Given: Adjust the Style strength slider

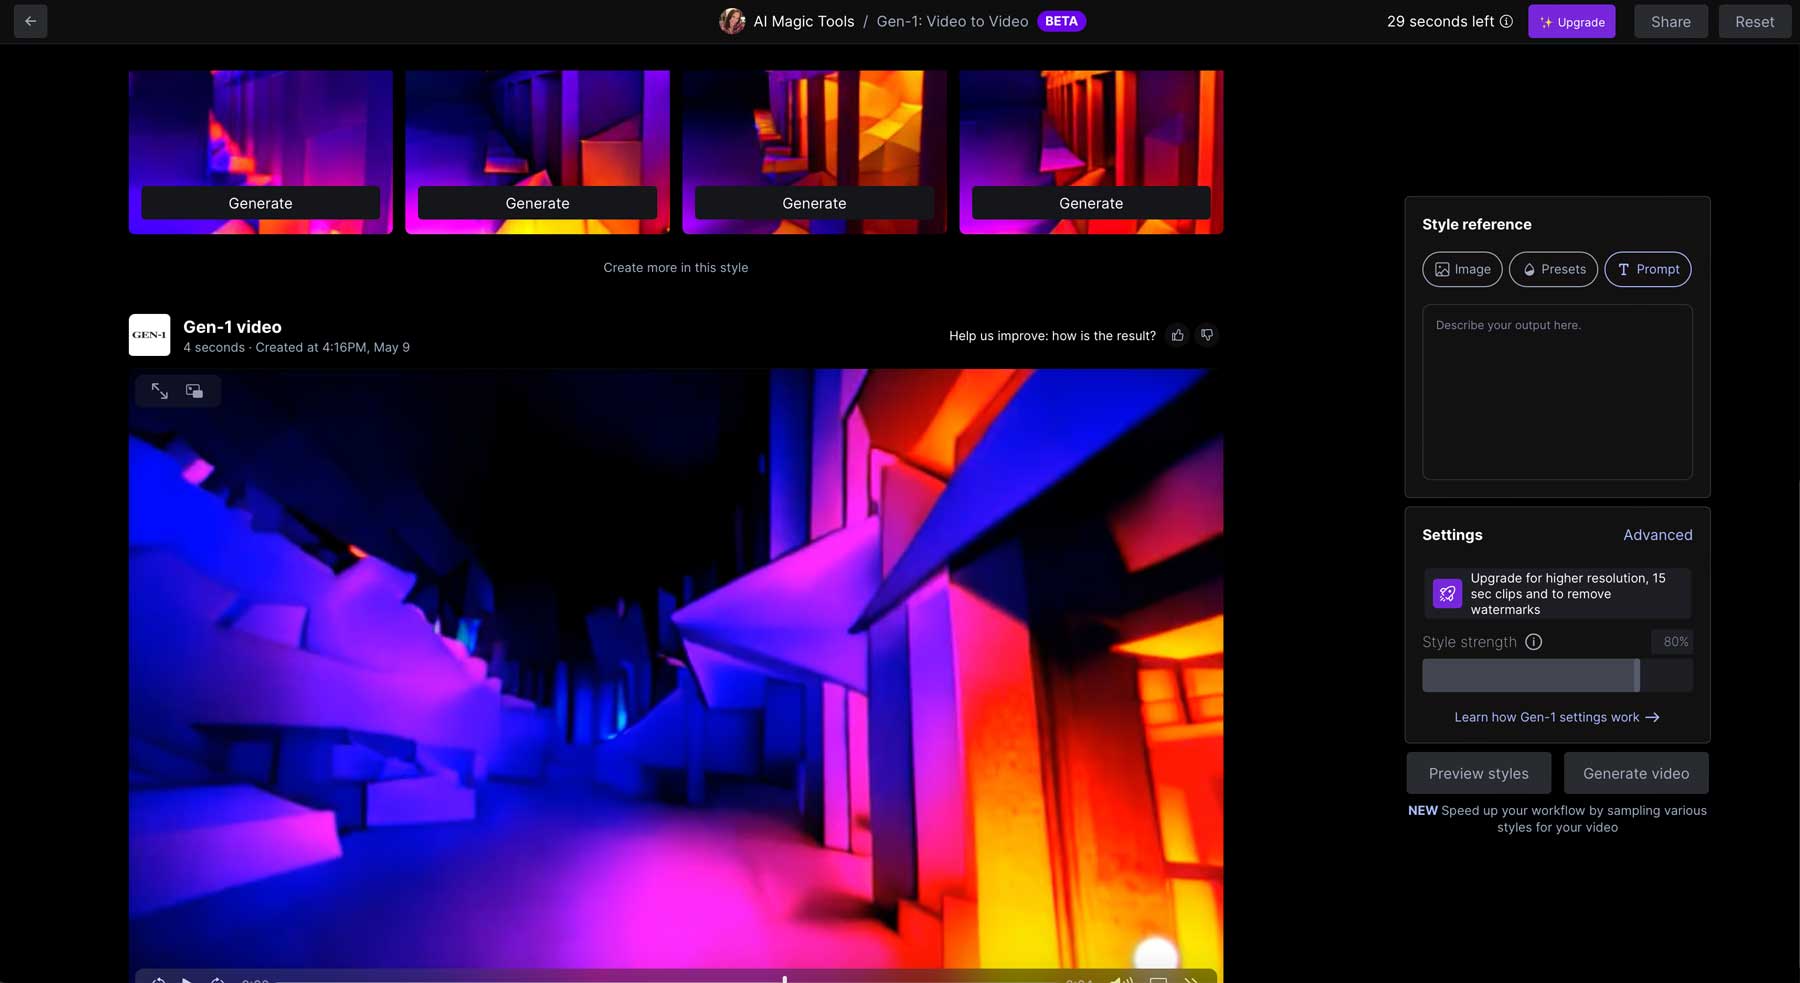Looking at the screenshot, I should [1638, 675].
